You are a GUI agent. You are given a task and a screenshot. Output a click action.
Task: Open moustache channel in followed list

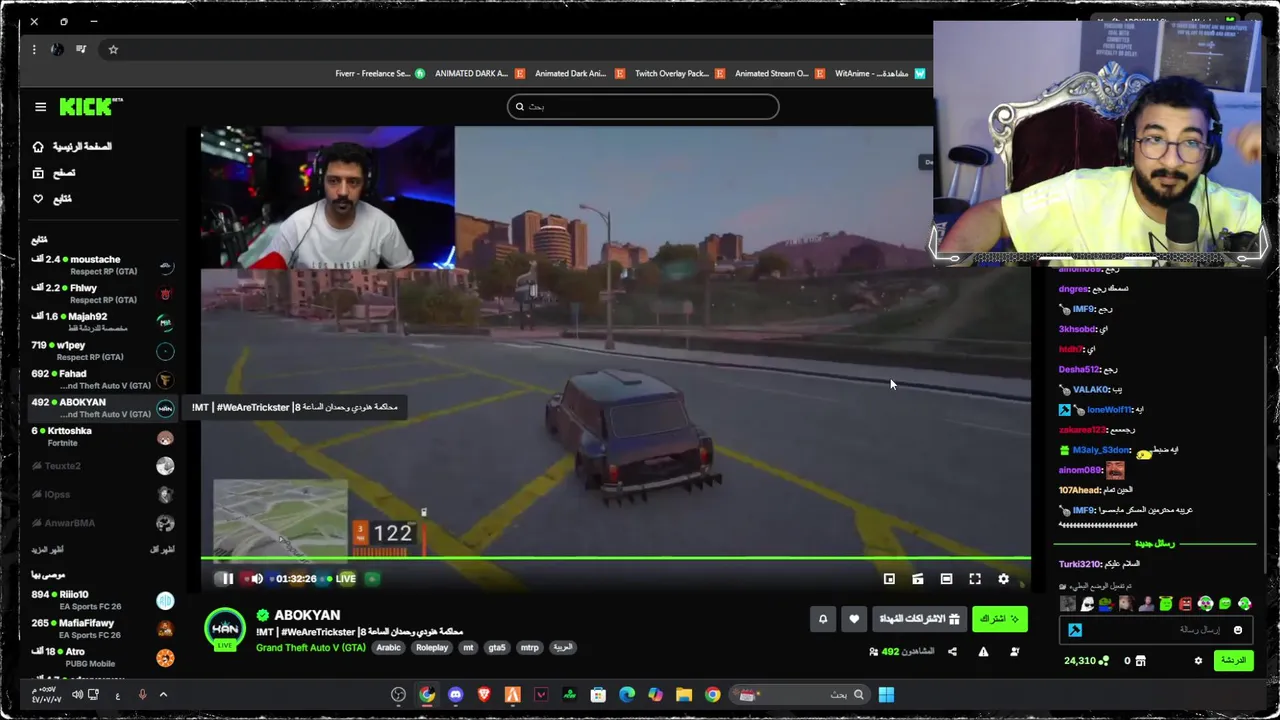(x=103, y=265)
